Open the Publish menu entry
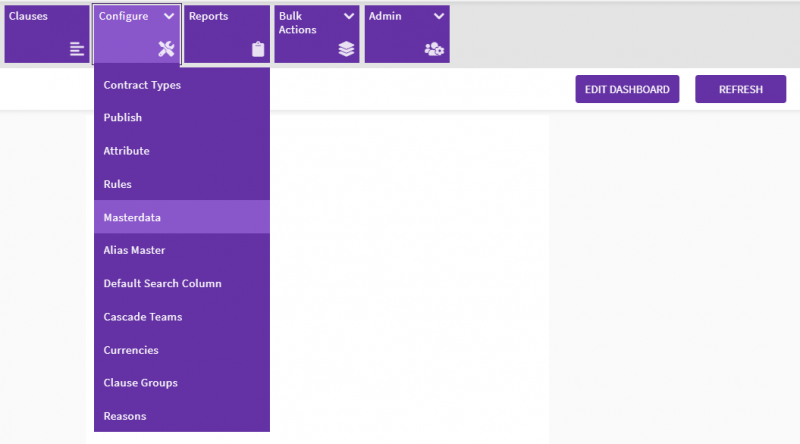 pos(123,118)
